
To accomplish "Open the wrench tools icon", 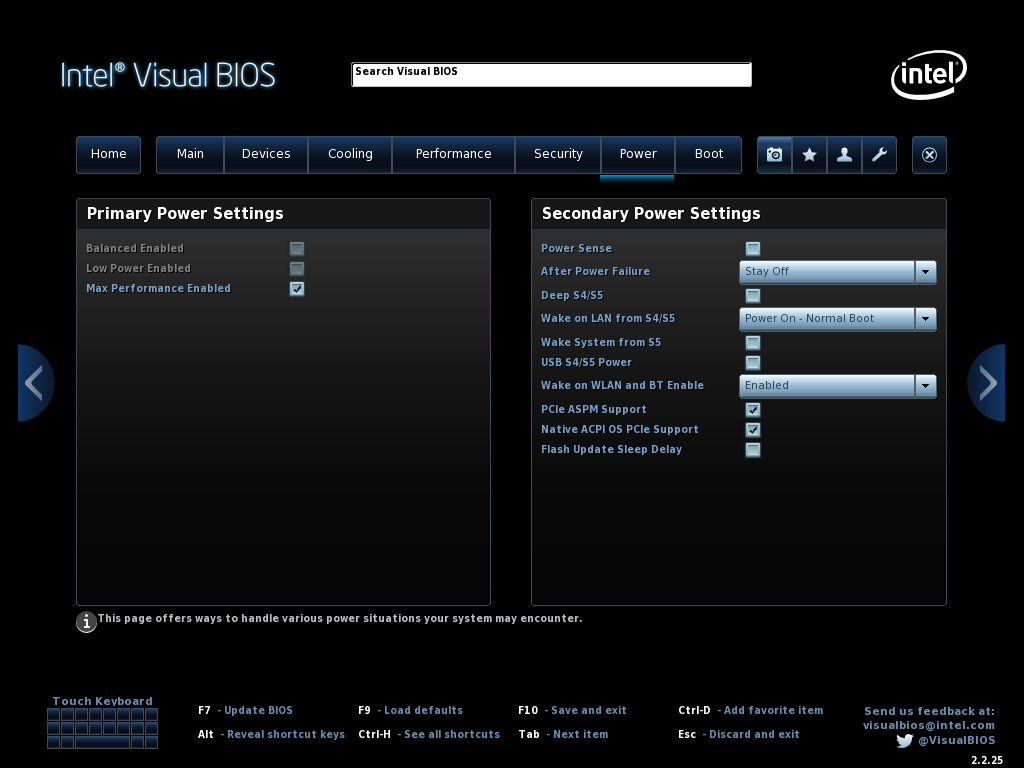I will coord(879,155).
